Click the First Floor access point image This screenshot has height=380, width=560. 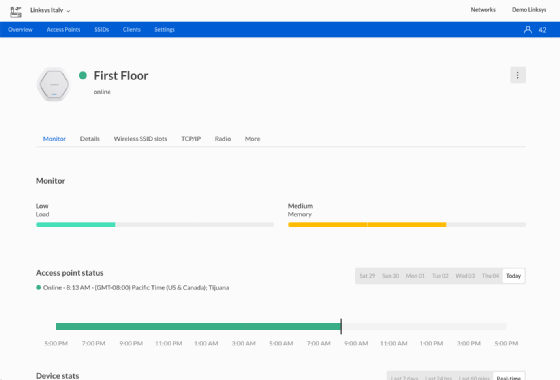point(54,84)
